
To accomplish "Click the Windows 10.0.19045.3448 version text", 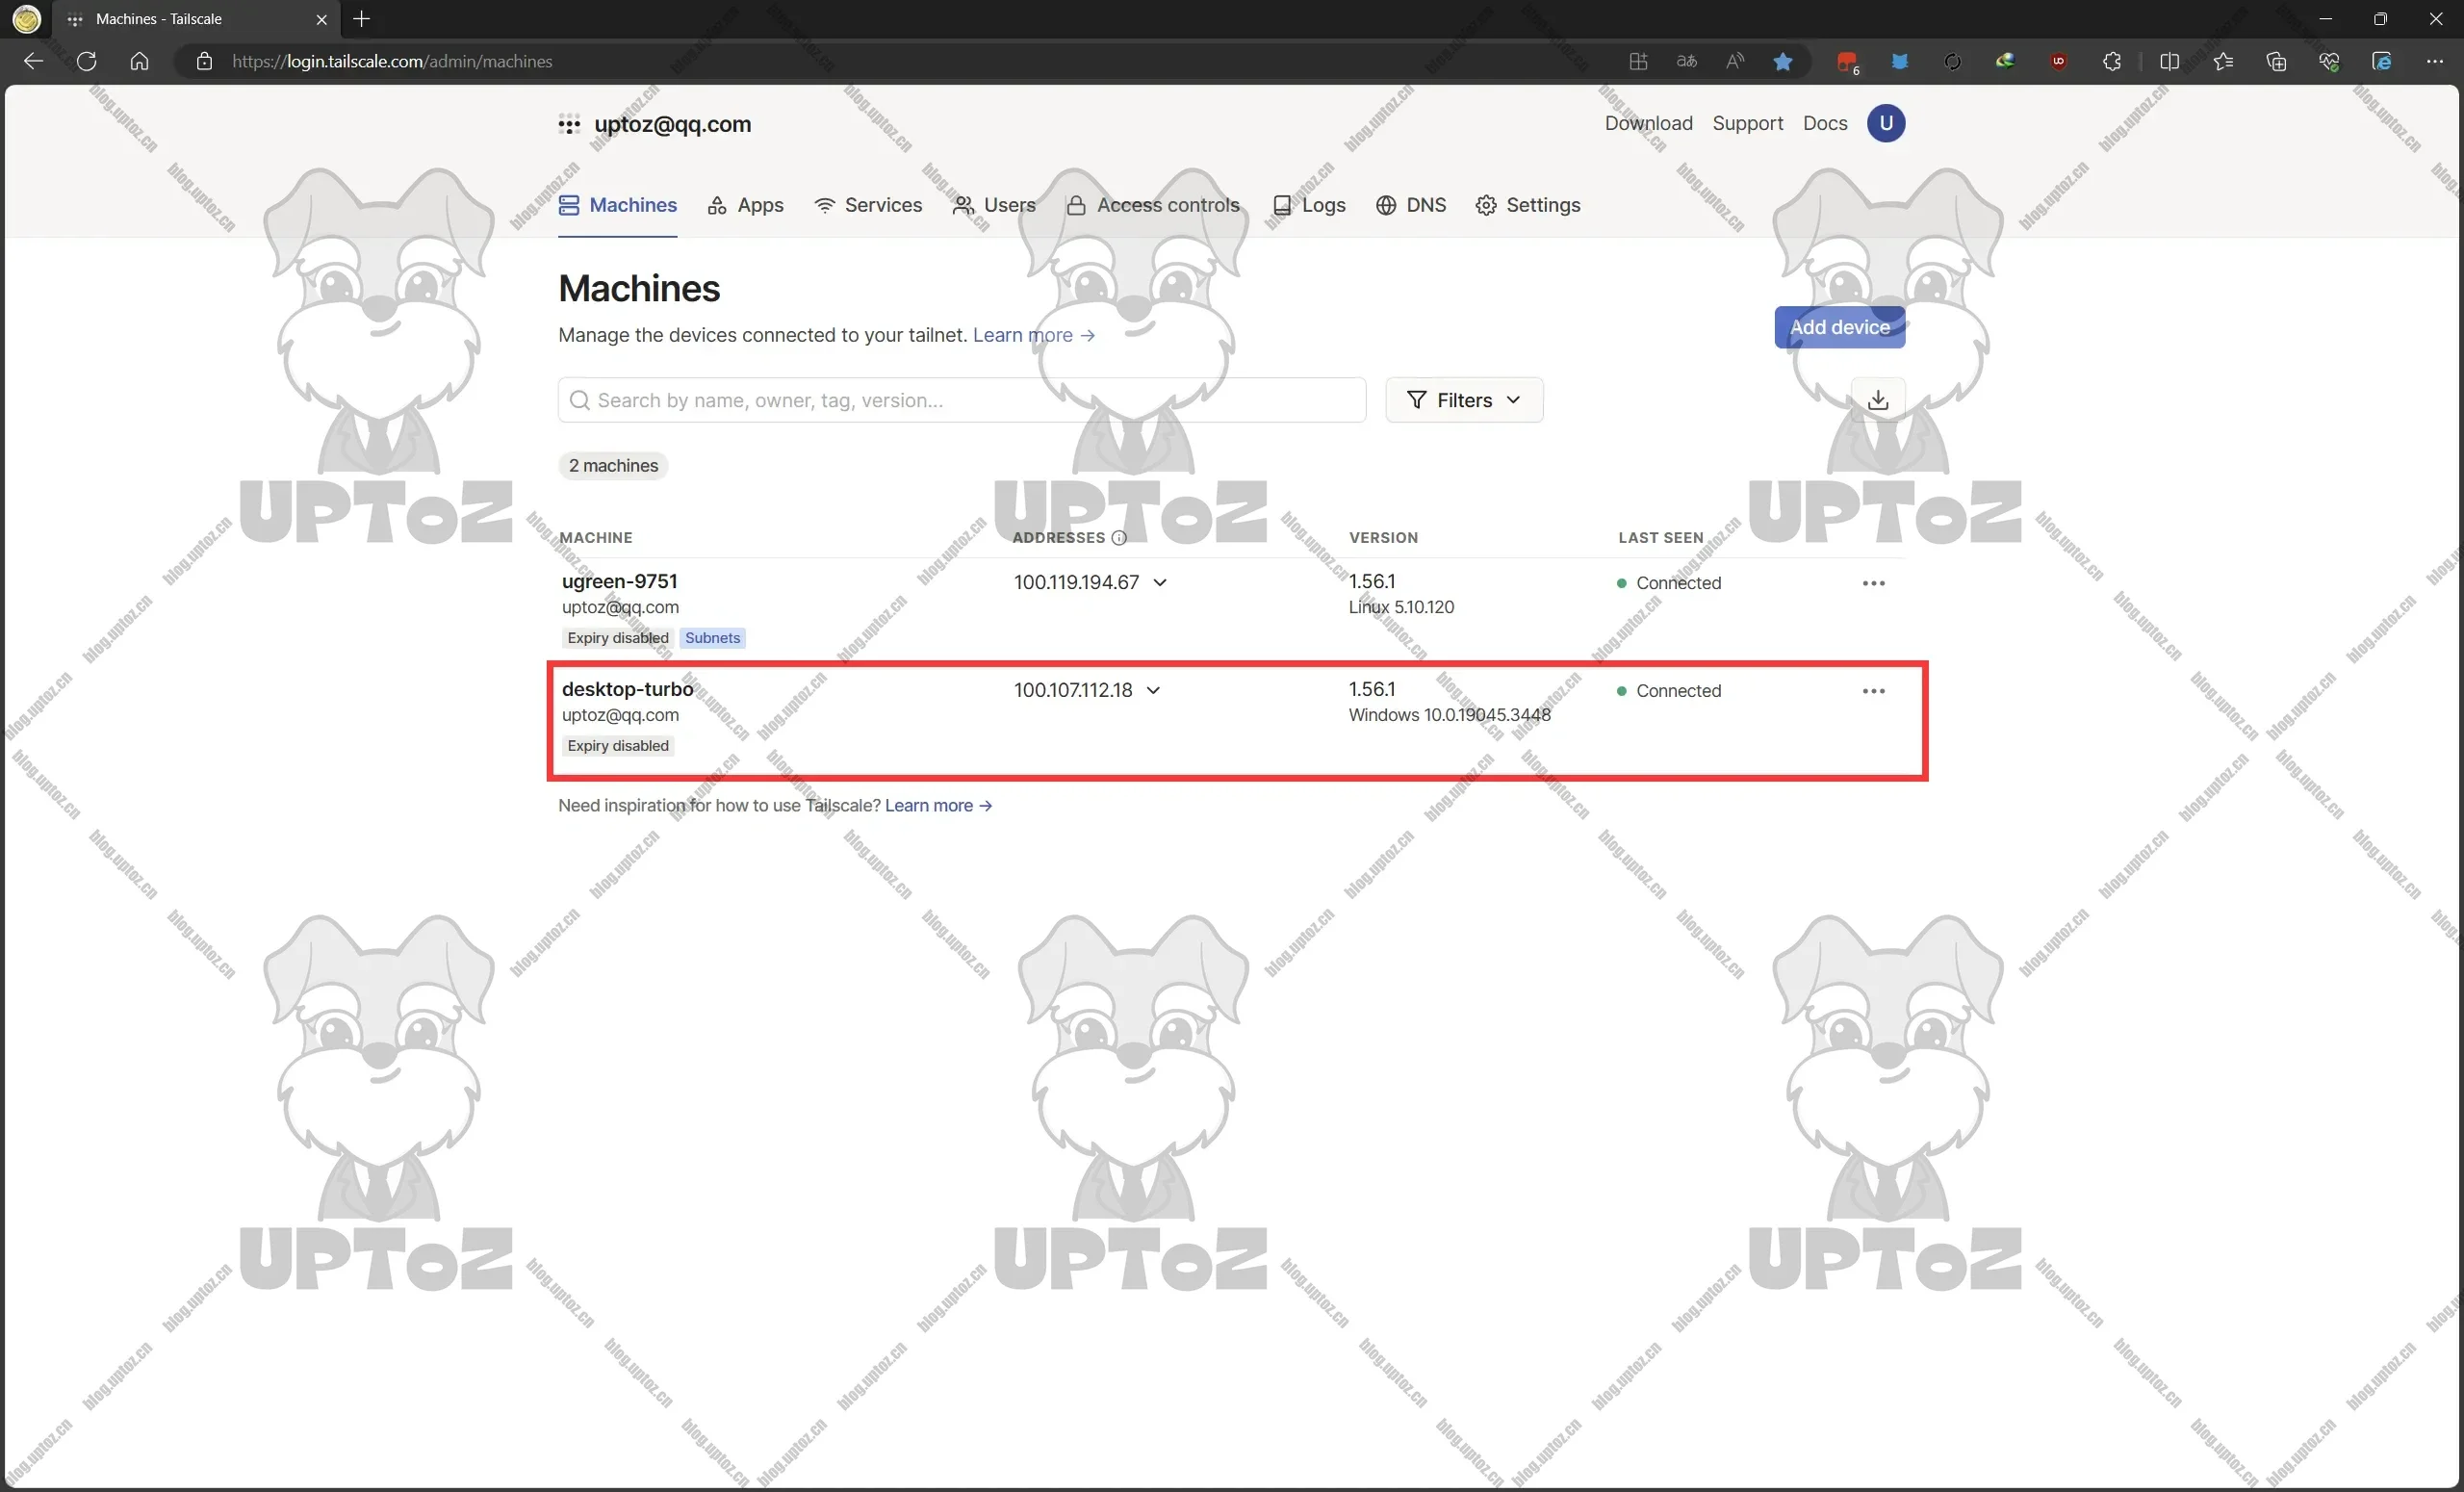I will click(1449, 715).
